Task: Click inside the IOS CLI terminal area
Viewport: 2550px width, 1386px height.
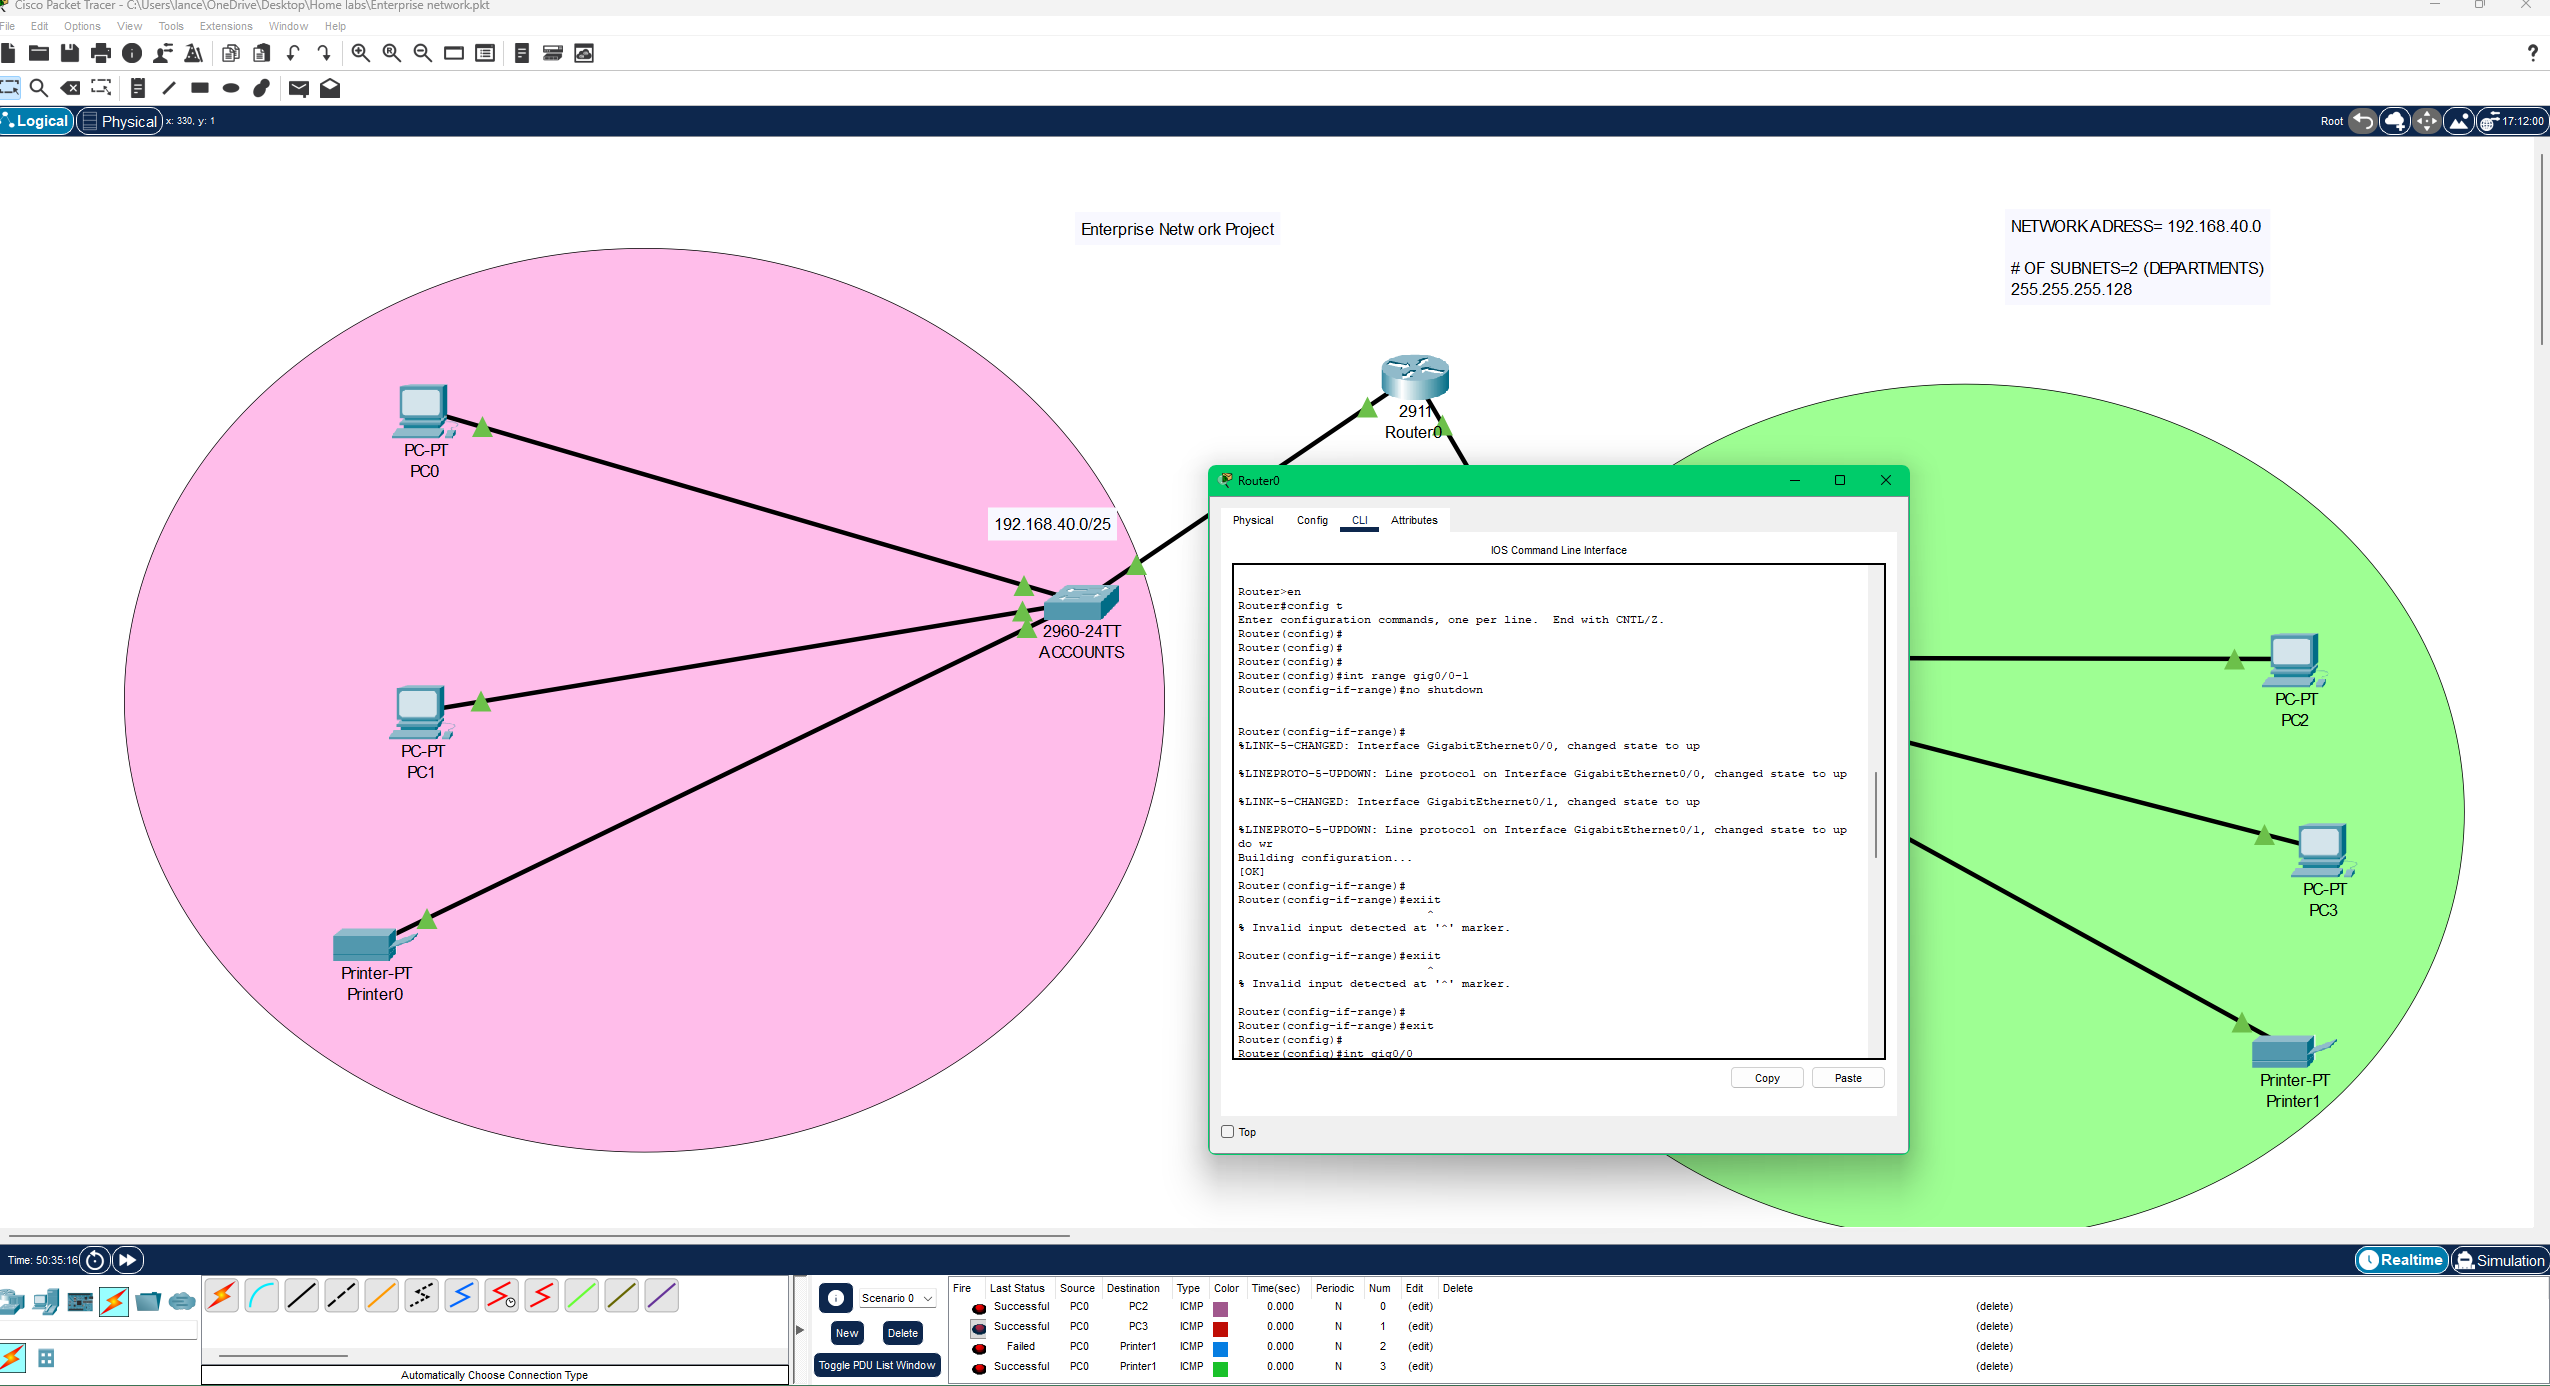Action: click(1550, 810)
